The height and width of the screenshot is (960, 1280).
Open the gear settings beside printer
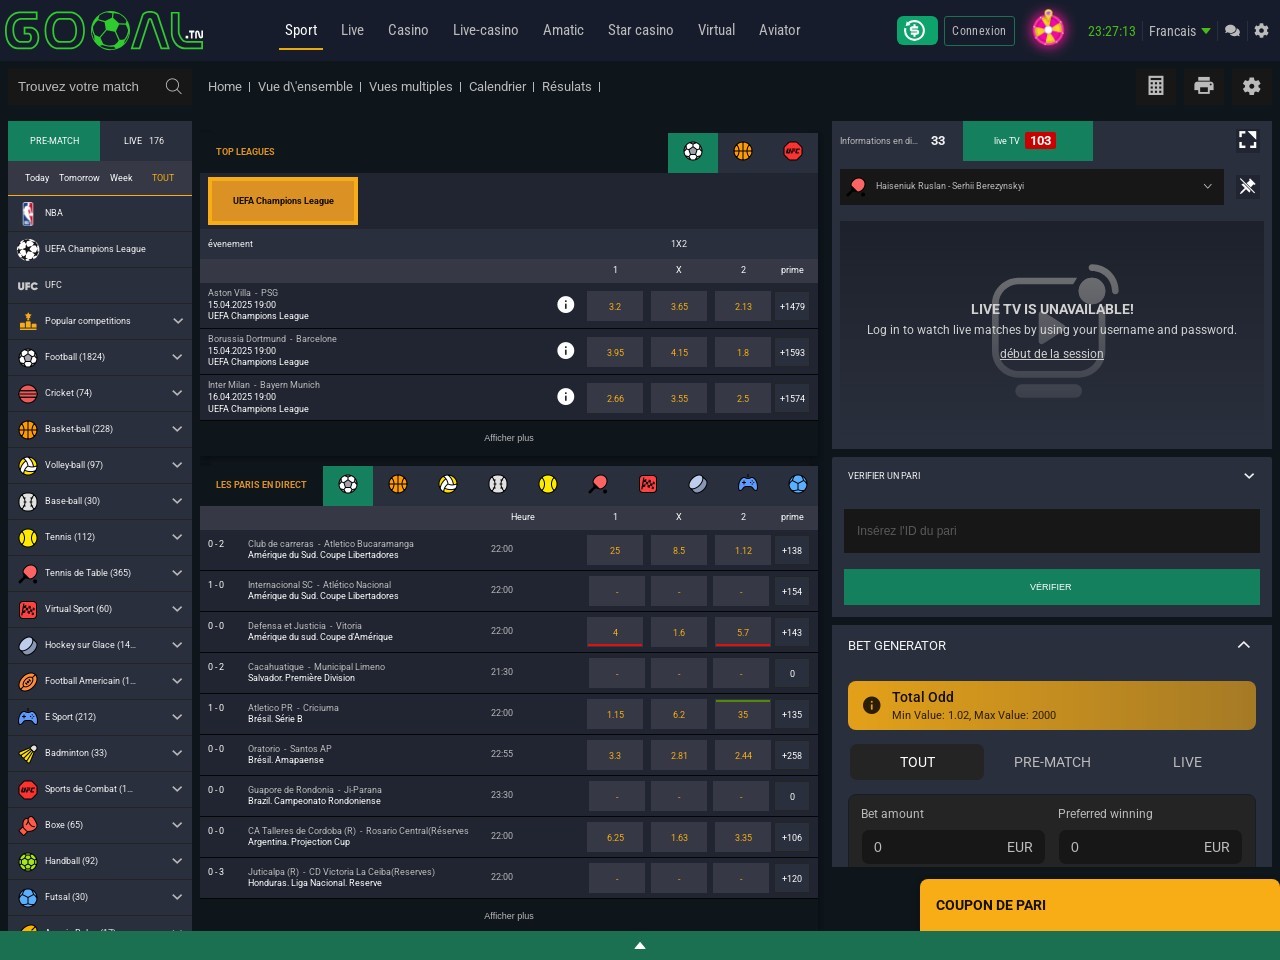[x=1252, y=86]
